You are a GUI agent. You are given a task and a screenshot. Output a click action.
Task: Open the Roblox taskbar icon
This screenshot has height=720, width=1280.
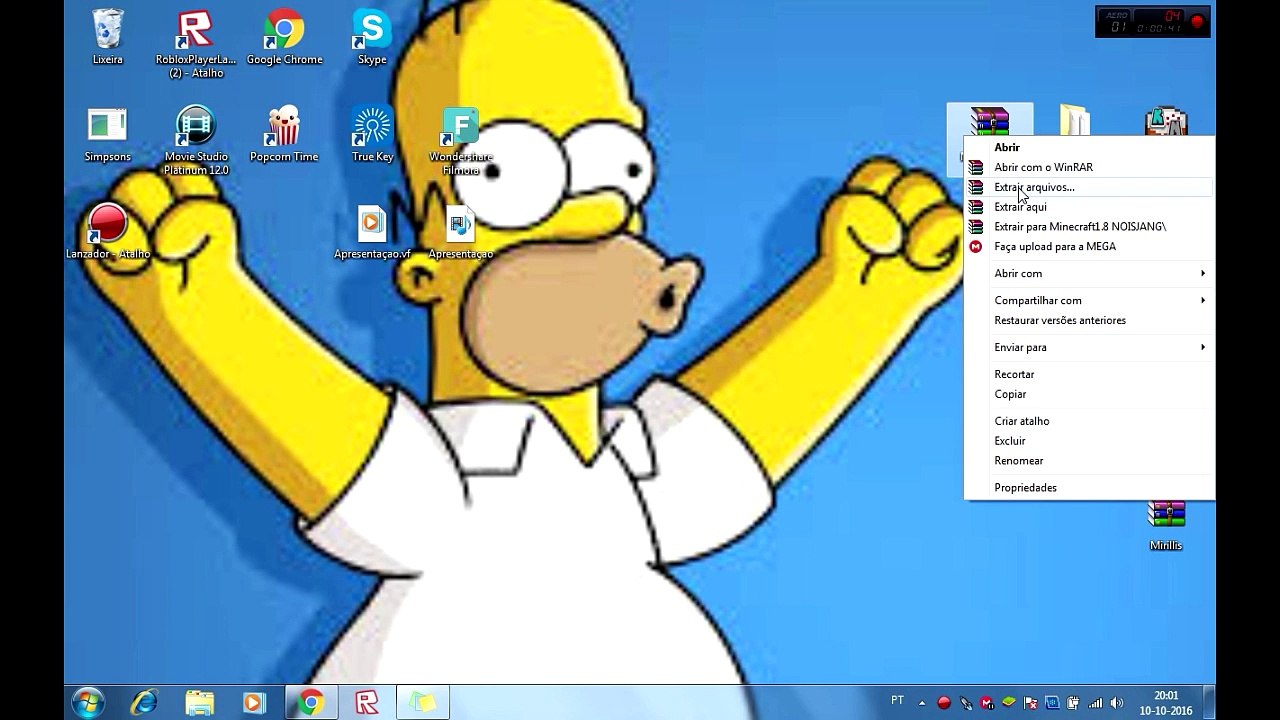(367, 703)
